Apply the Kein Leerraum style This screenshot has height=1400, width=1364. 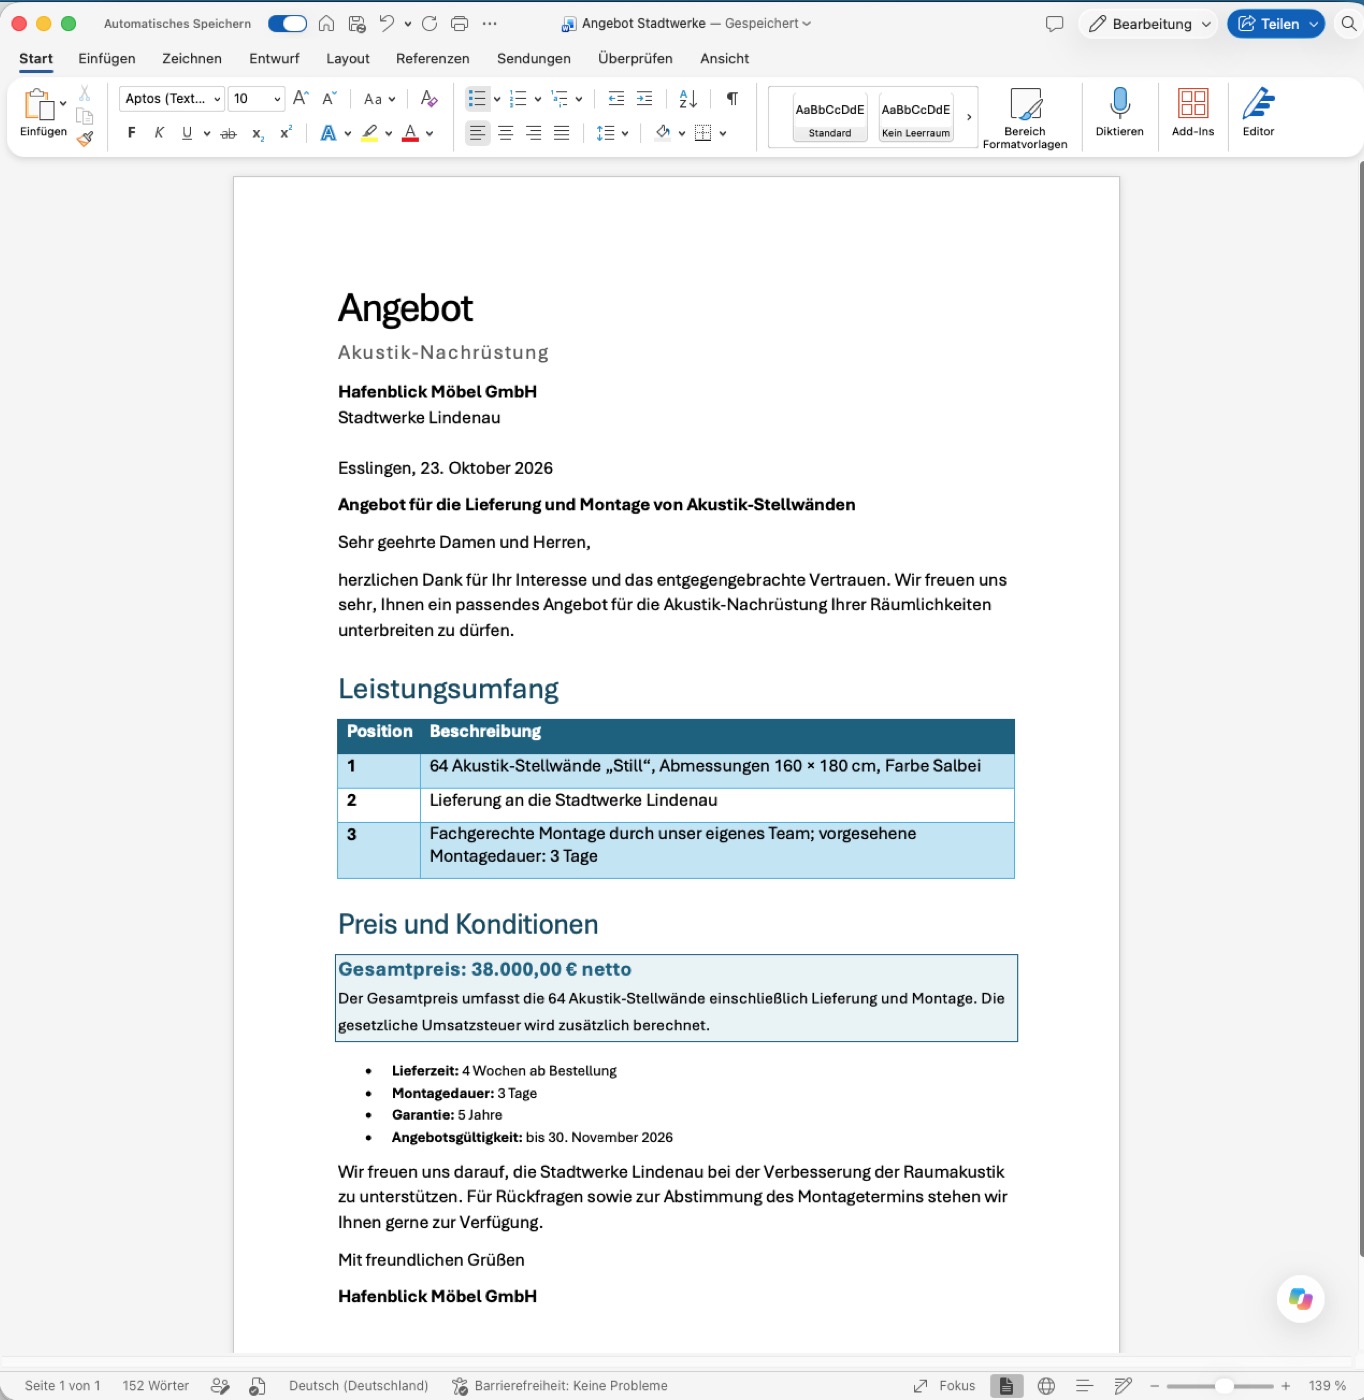click(x=916, y=117)
